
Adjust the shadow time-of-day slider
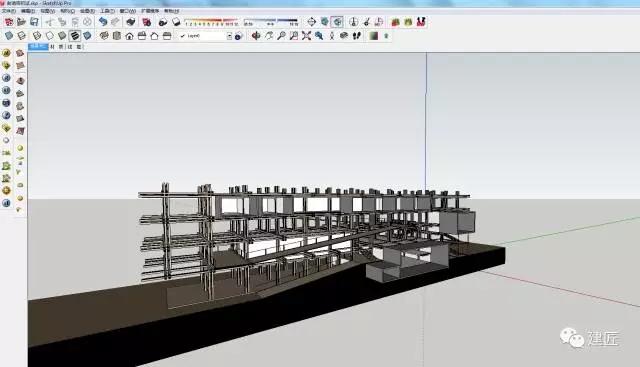coord(271,22)
